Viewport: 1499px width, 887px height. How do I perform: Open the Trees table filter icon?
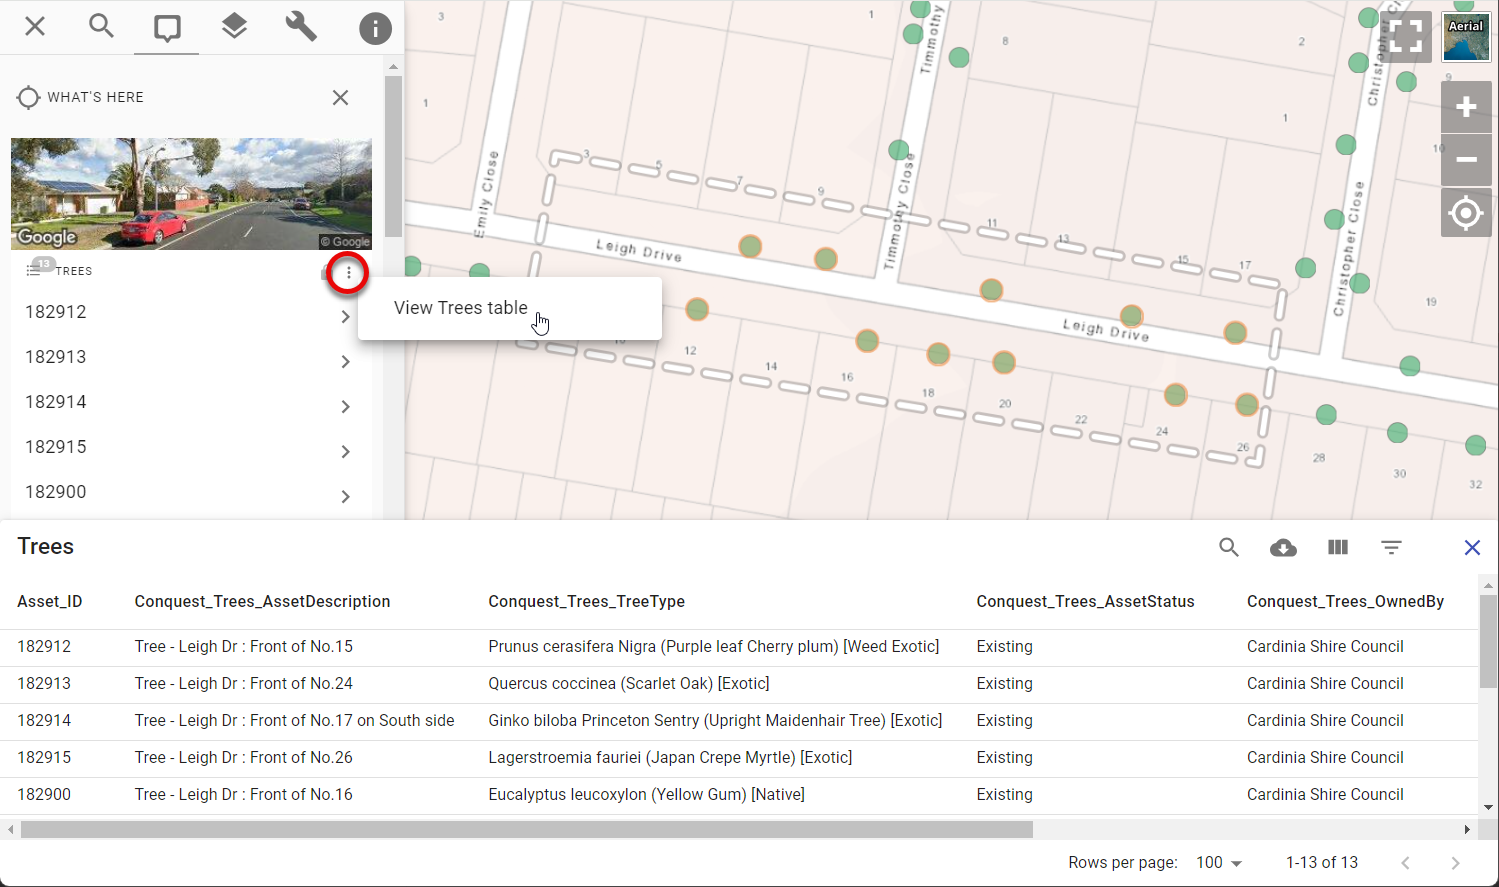[x=1391, y=547]
